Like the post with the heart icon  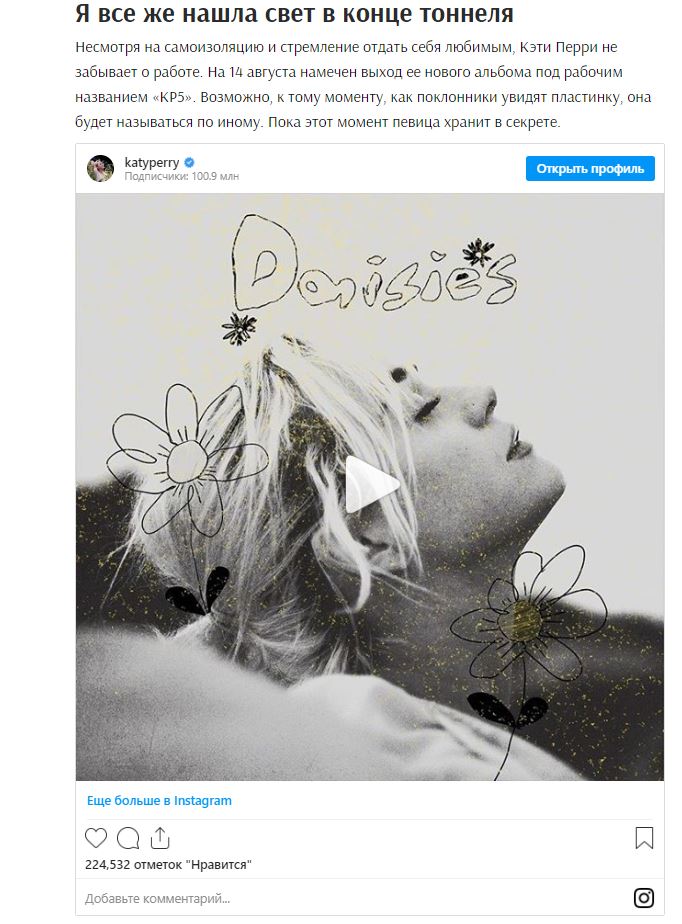click(x=96, y=837)
